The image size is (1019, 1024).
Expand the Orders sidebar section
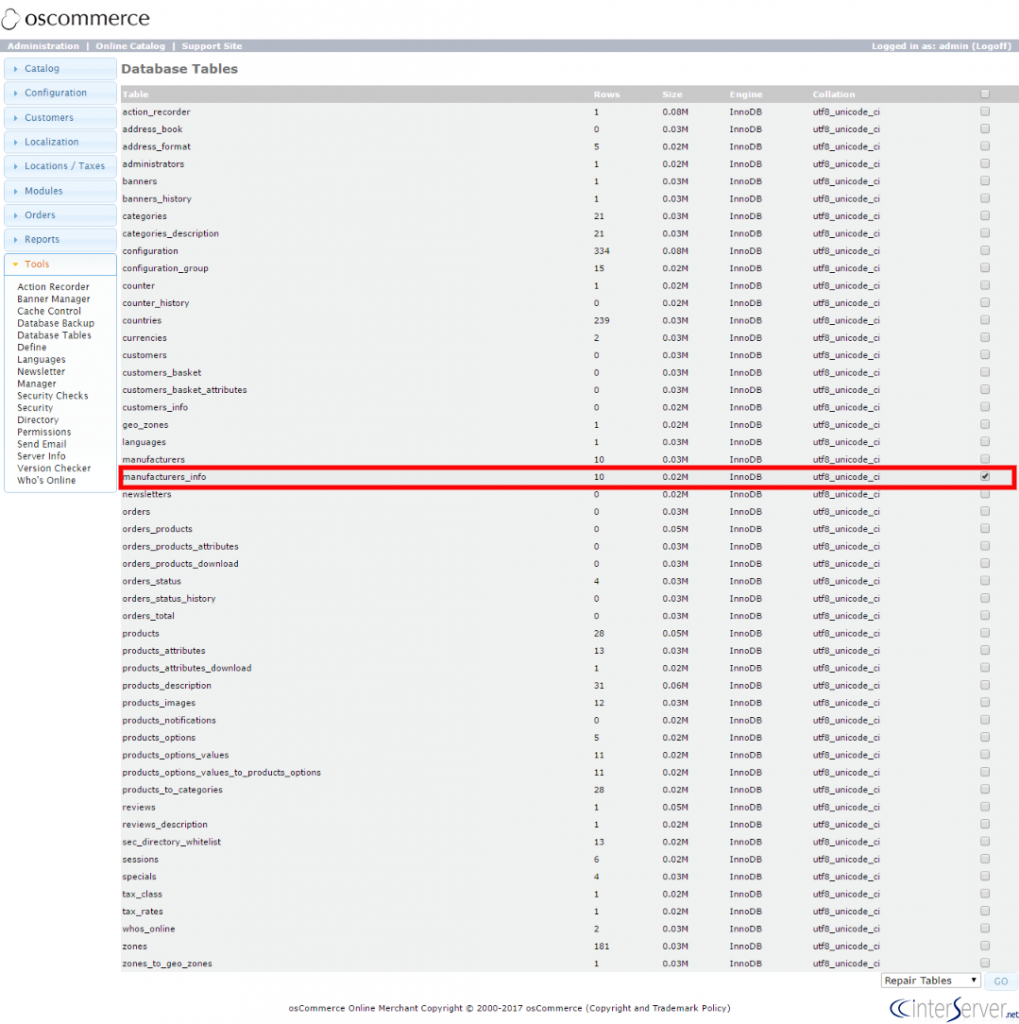click(x=60, y=215)
